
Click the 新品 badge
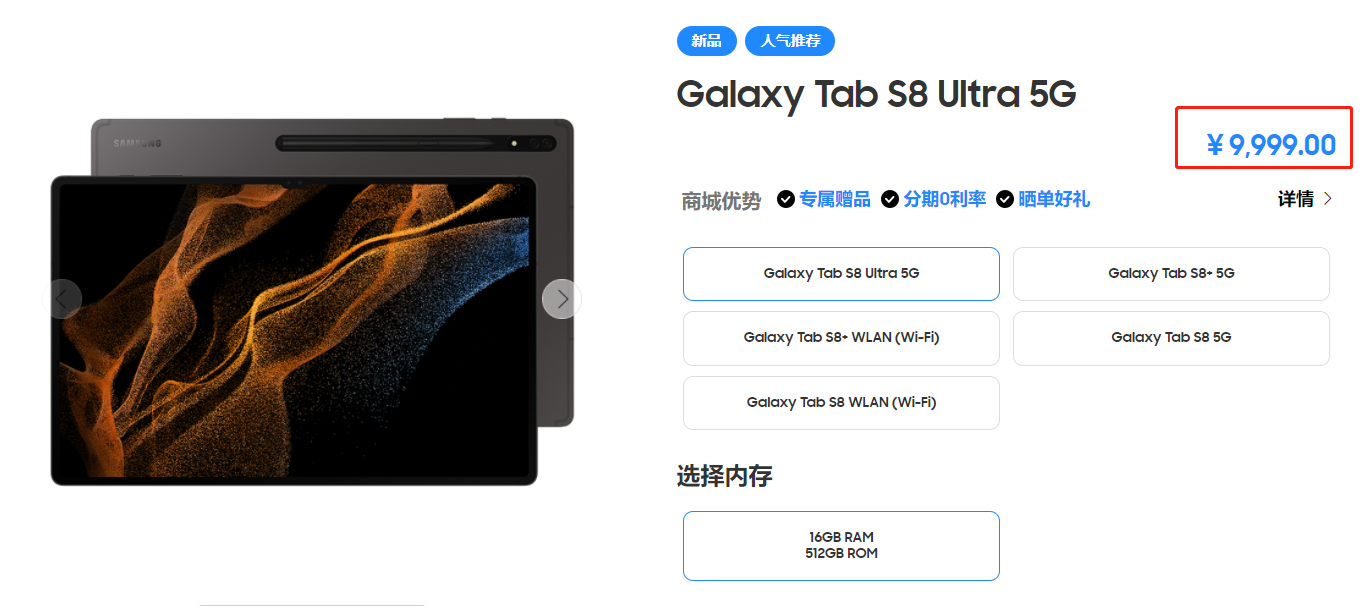coord(706,41)
